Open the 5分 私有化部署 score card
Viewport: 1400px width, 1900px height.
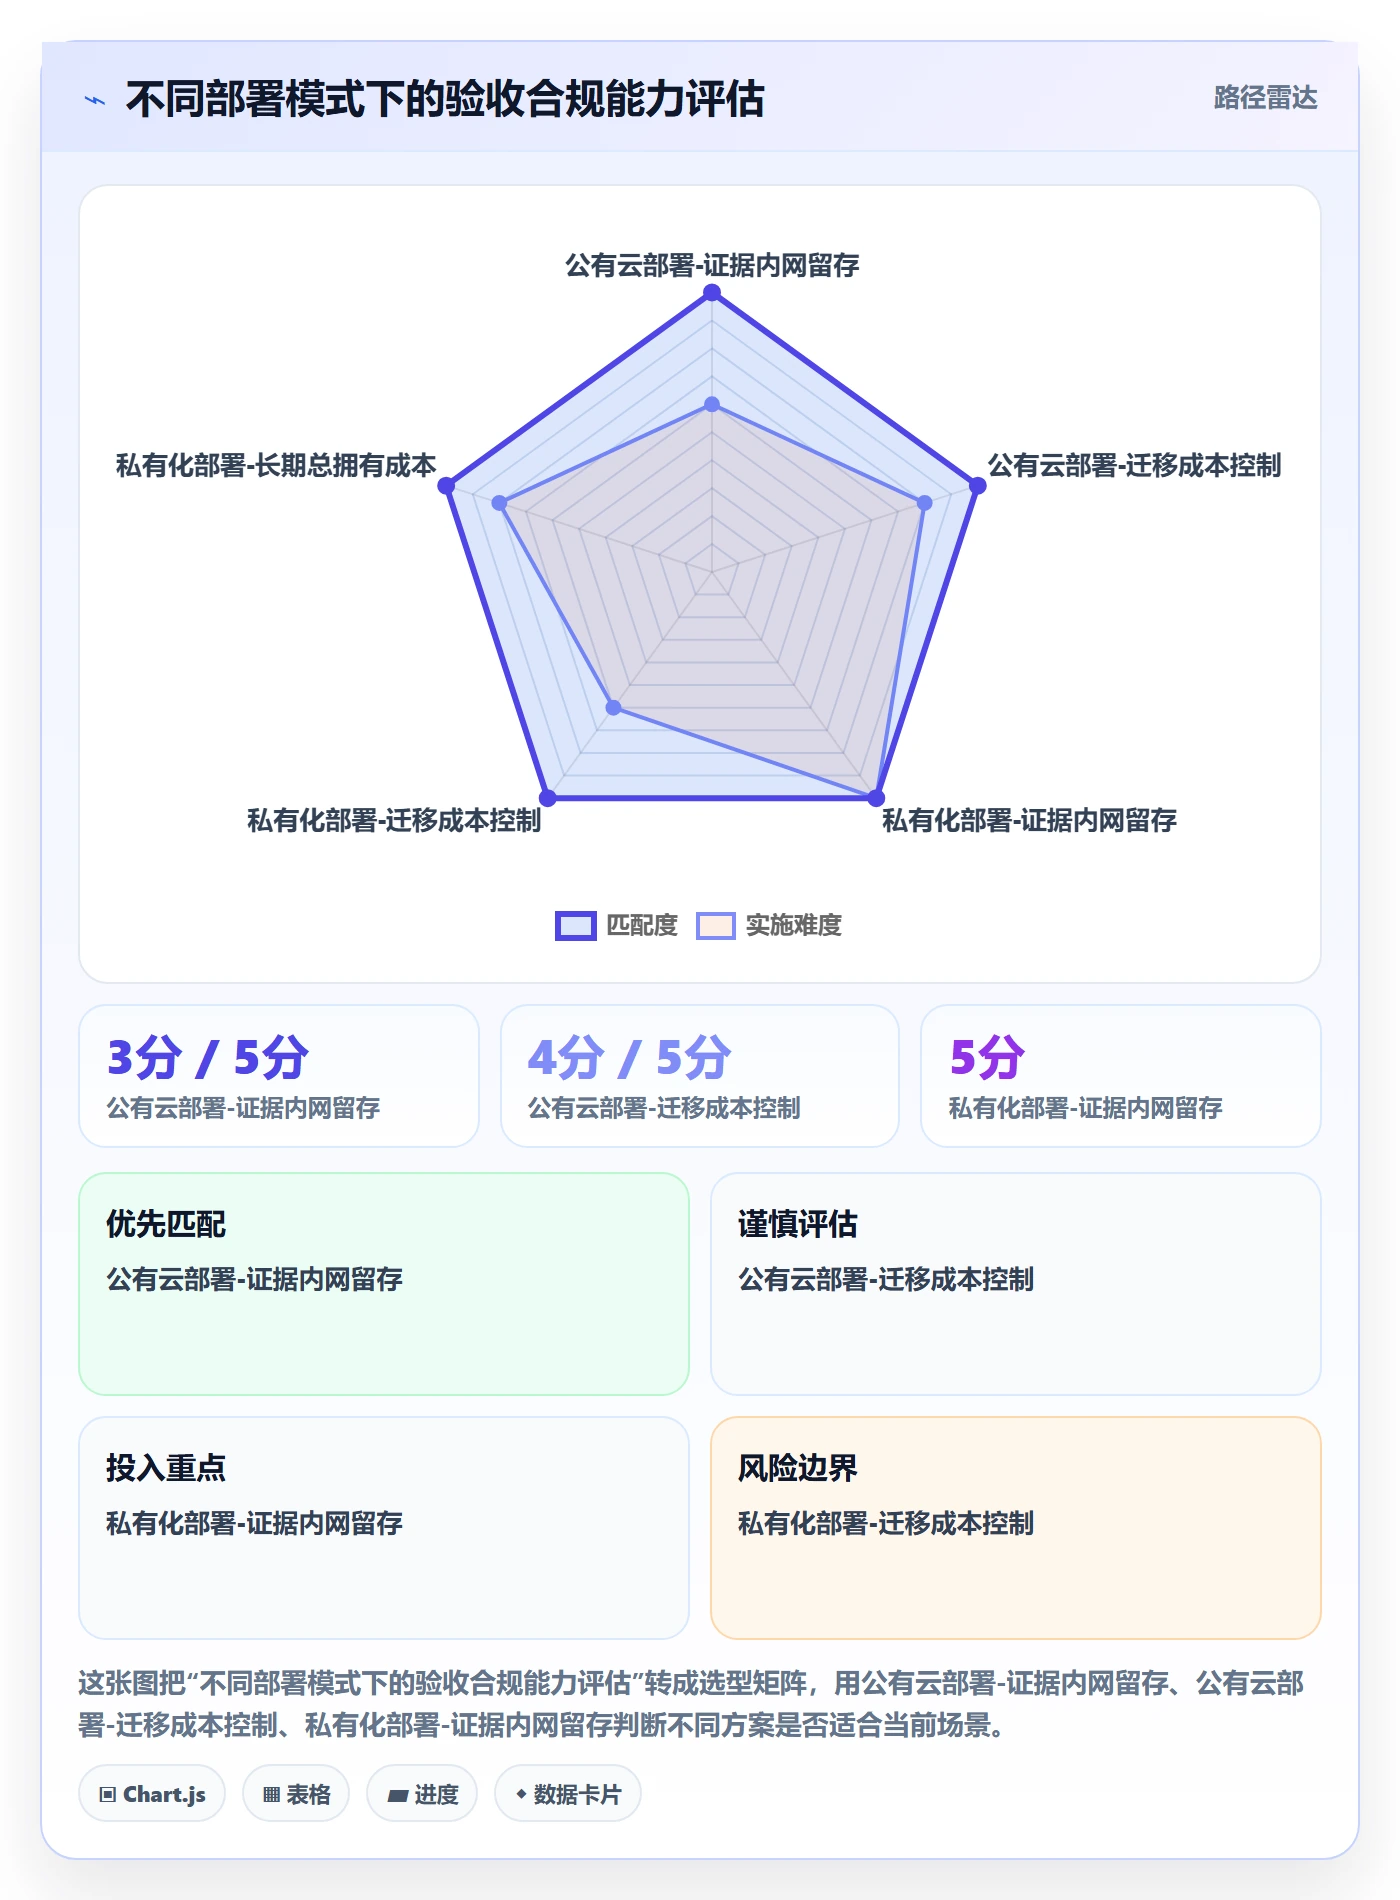(1121, 1076)
